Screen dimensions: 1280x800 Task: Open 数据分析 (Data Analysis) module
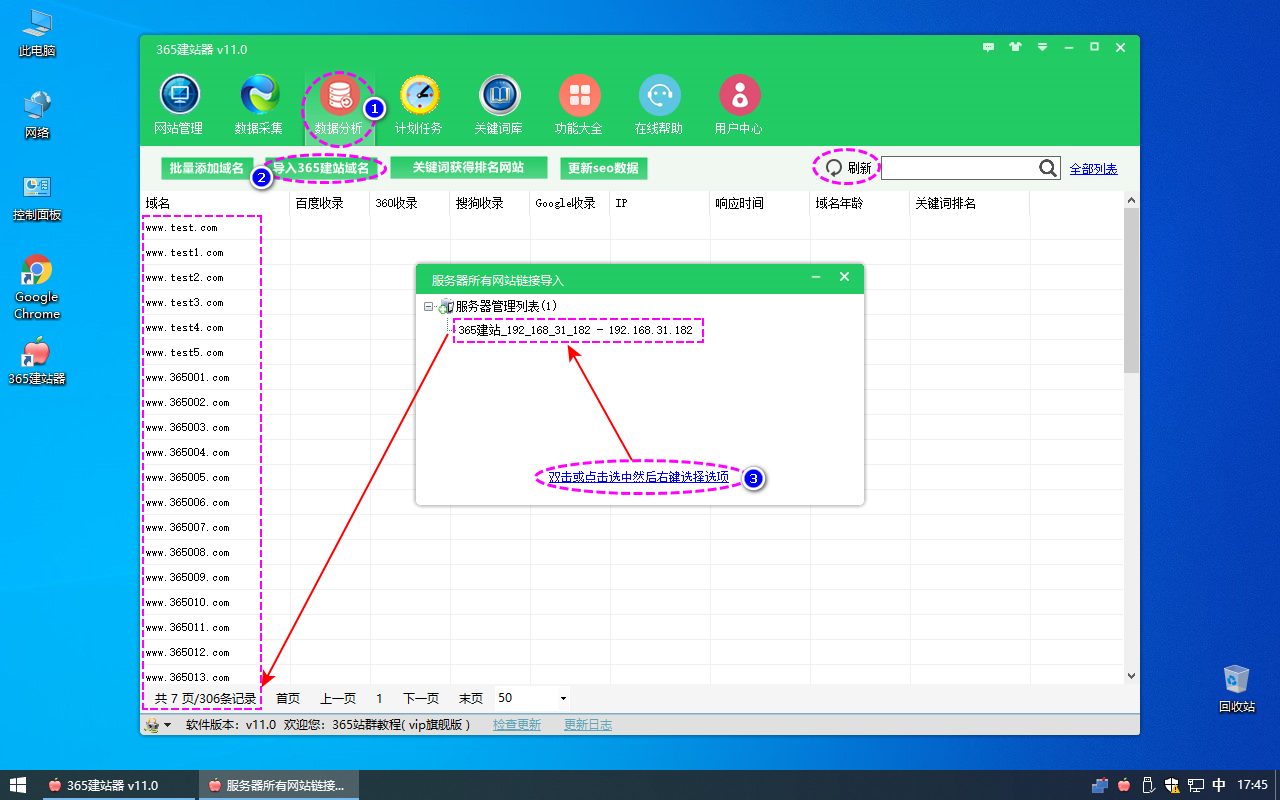pyautogui.click(x=339, y=106)
